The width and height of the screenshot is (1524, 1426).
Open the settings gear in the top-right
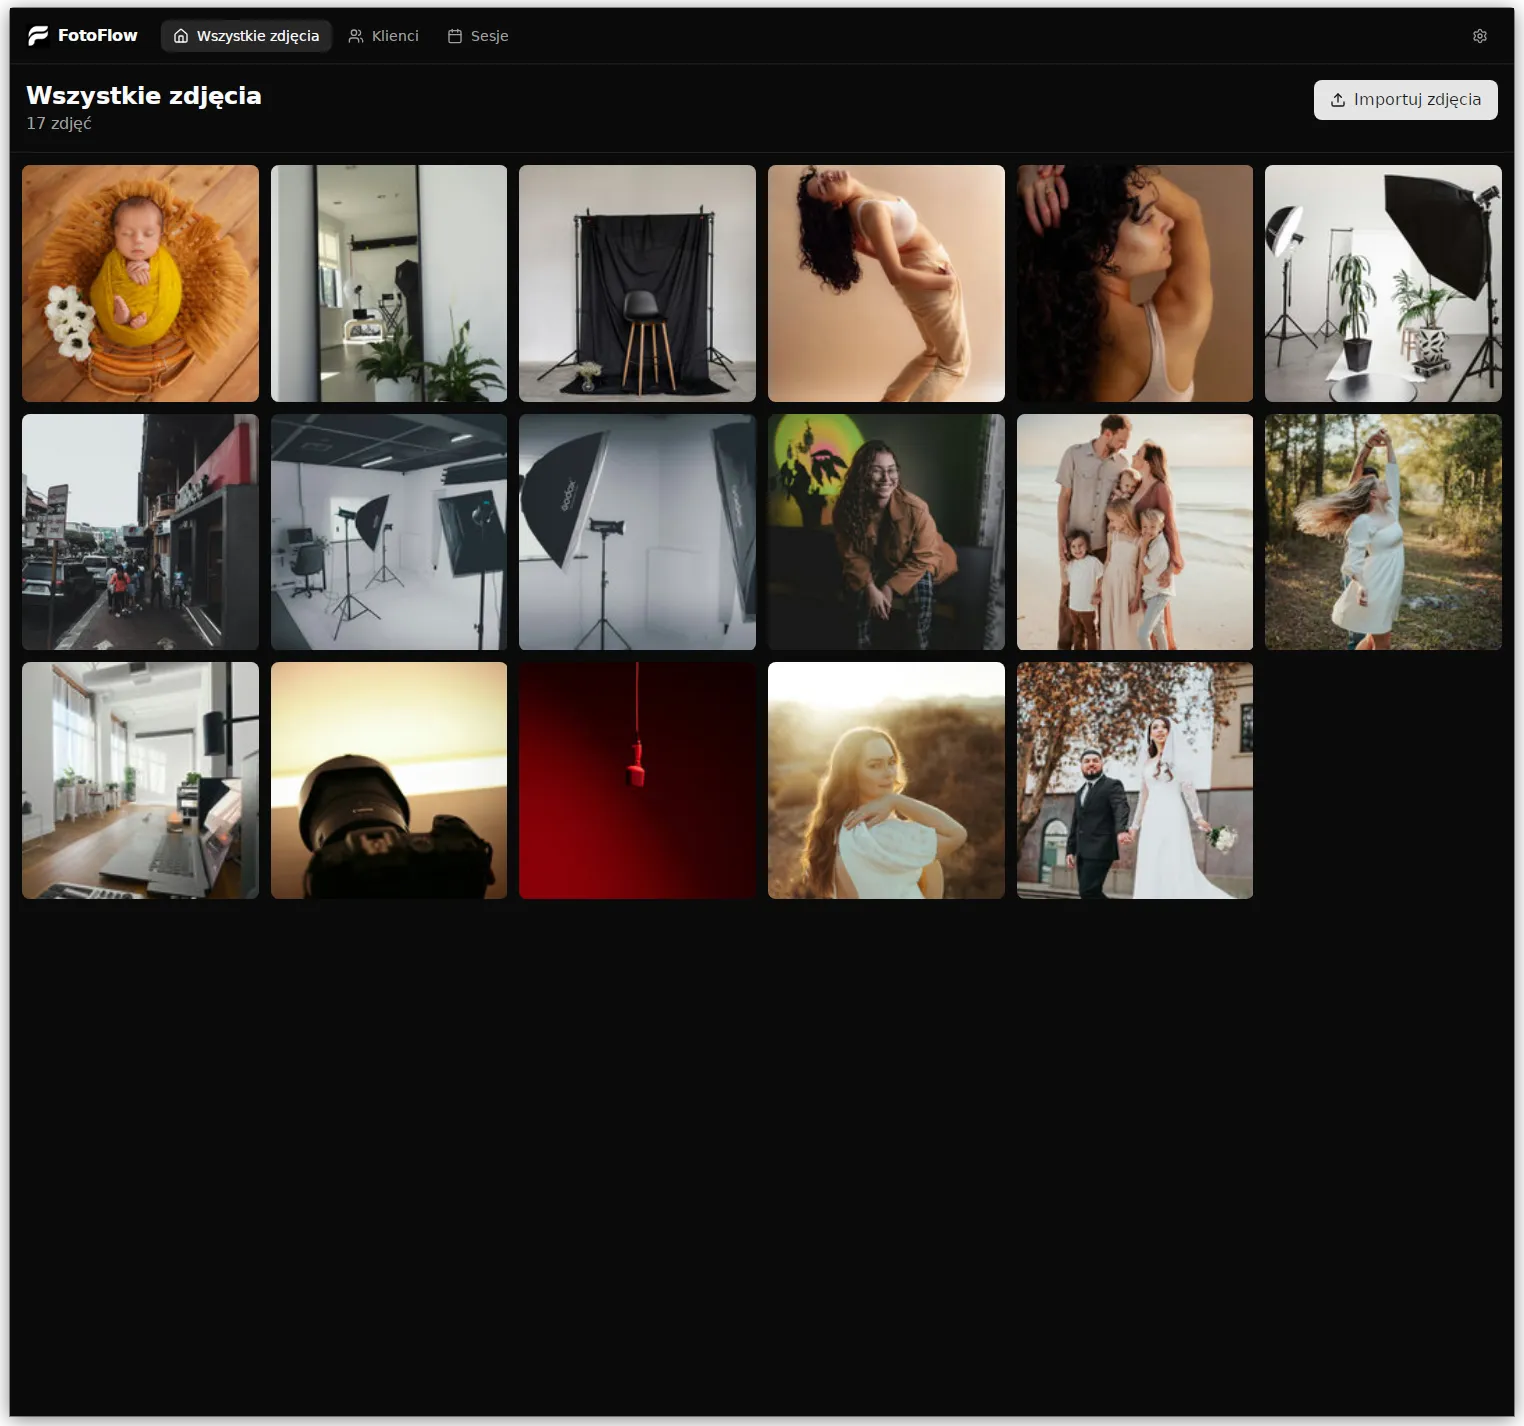point(1479,36)
